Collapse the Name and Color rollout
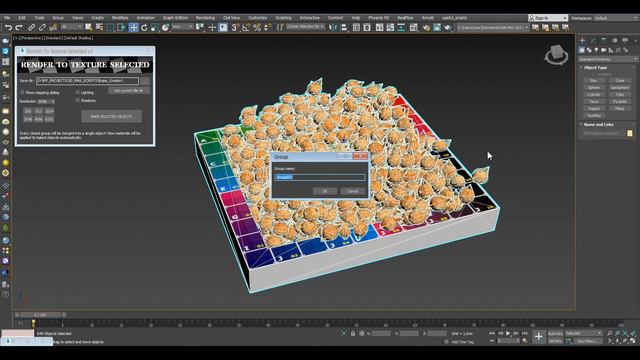640x360 pixels. (x=598, y=124)
